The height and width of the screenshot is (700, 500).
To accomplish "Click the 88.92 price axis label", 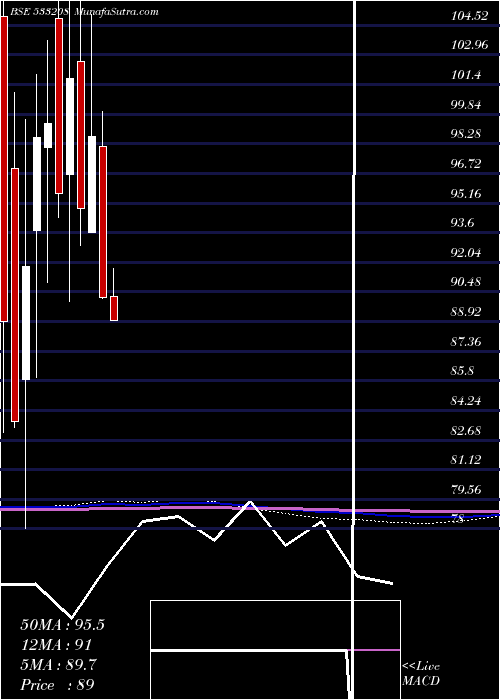I will (466, 312).
